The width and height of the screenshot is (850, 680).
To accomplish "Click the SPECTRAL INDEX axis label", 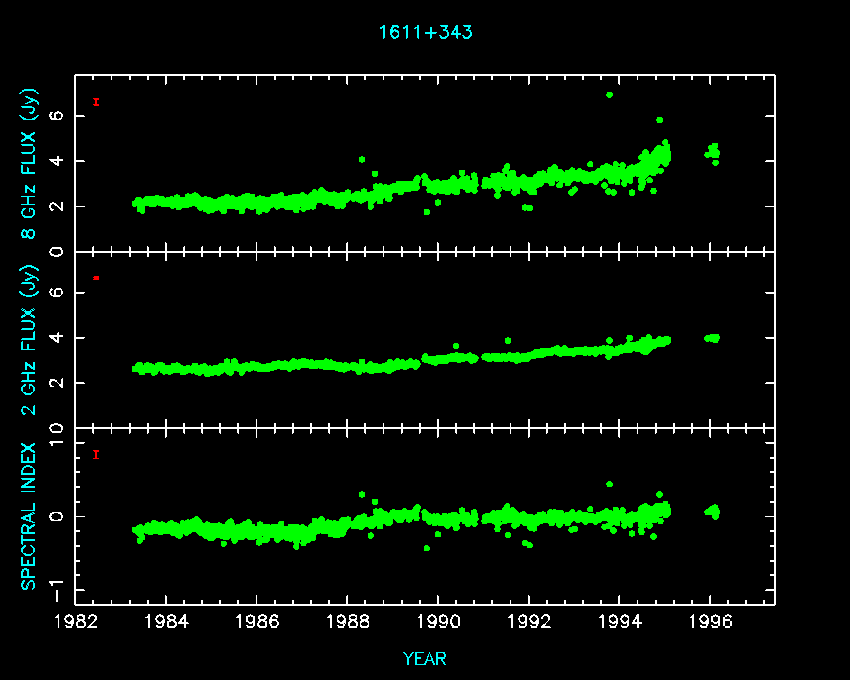I will click(x=30, y=515).
